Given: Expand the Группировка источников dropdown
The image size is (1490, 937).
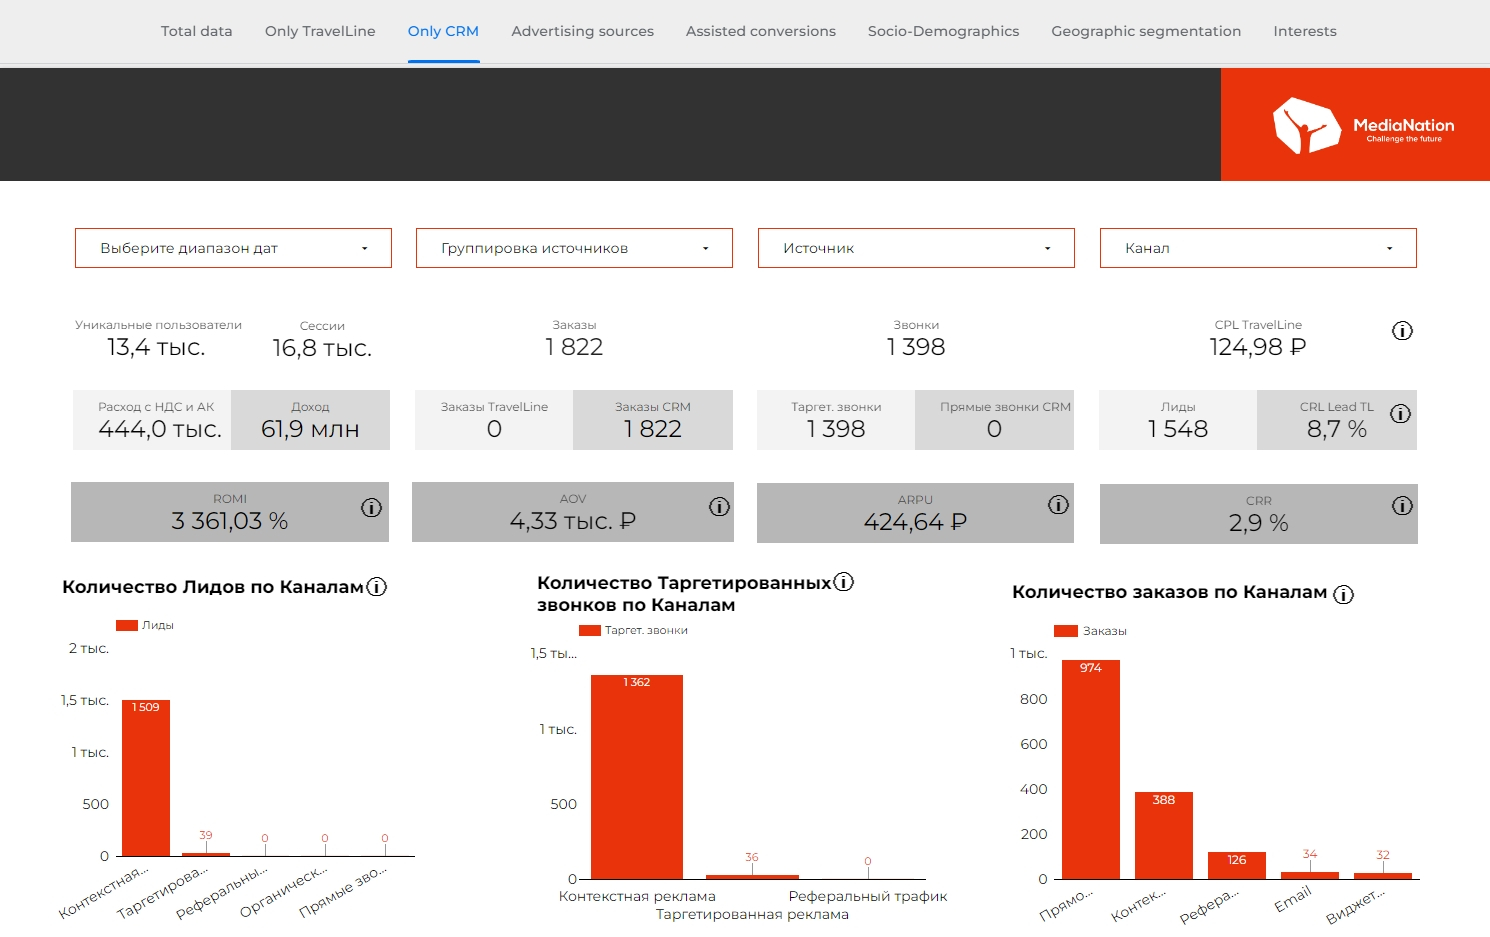Looking at the screenshot, I should click(x=574, y=248).
